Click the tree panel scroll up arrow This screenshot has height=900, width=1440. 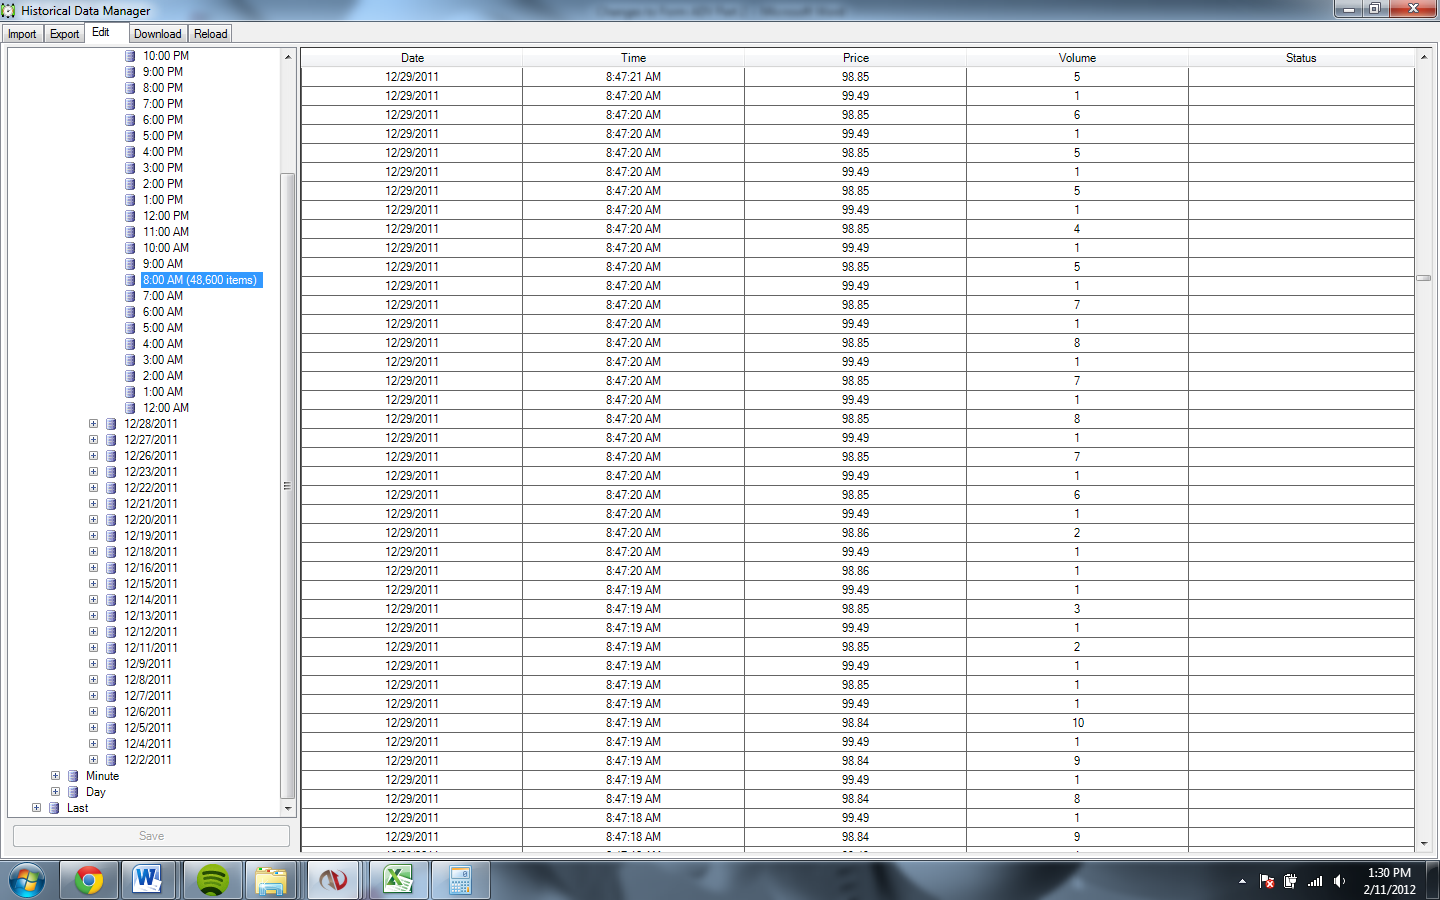point(288,57)
